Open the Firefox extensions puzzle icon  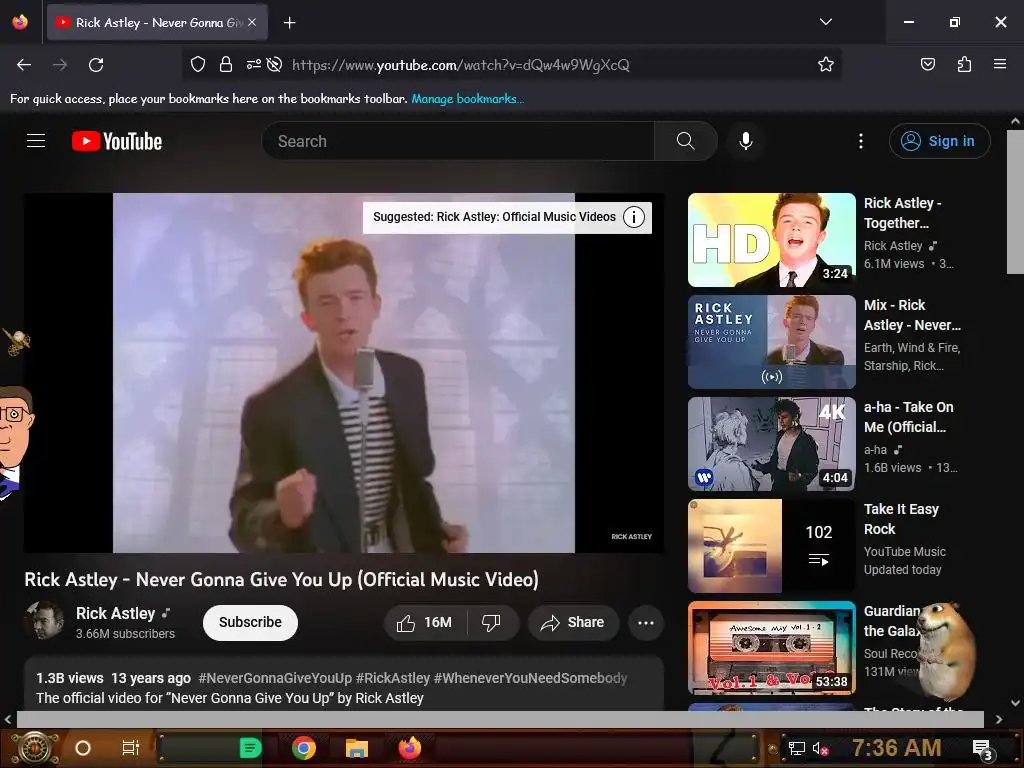point(964,64)
